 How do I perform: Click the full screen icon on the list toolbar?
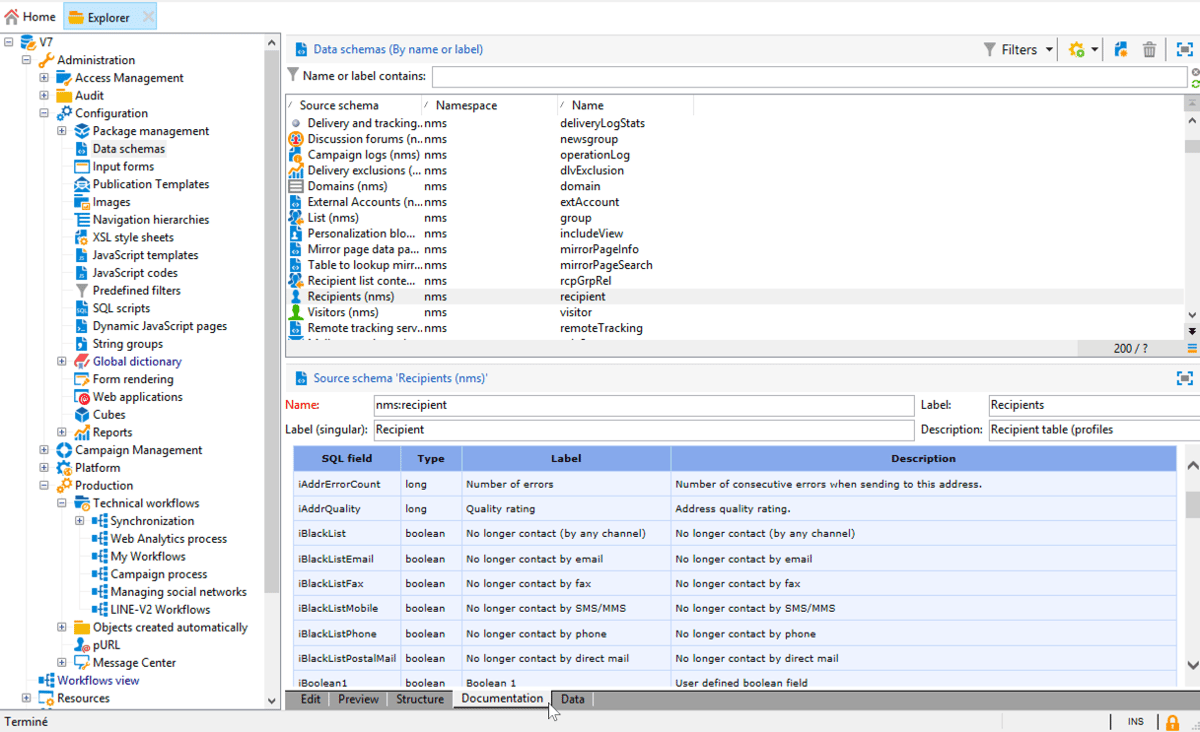(1184, 49)
